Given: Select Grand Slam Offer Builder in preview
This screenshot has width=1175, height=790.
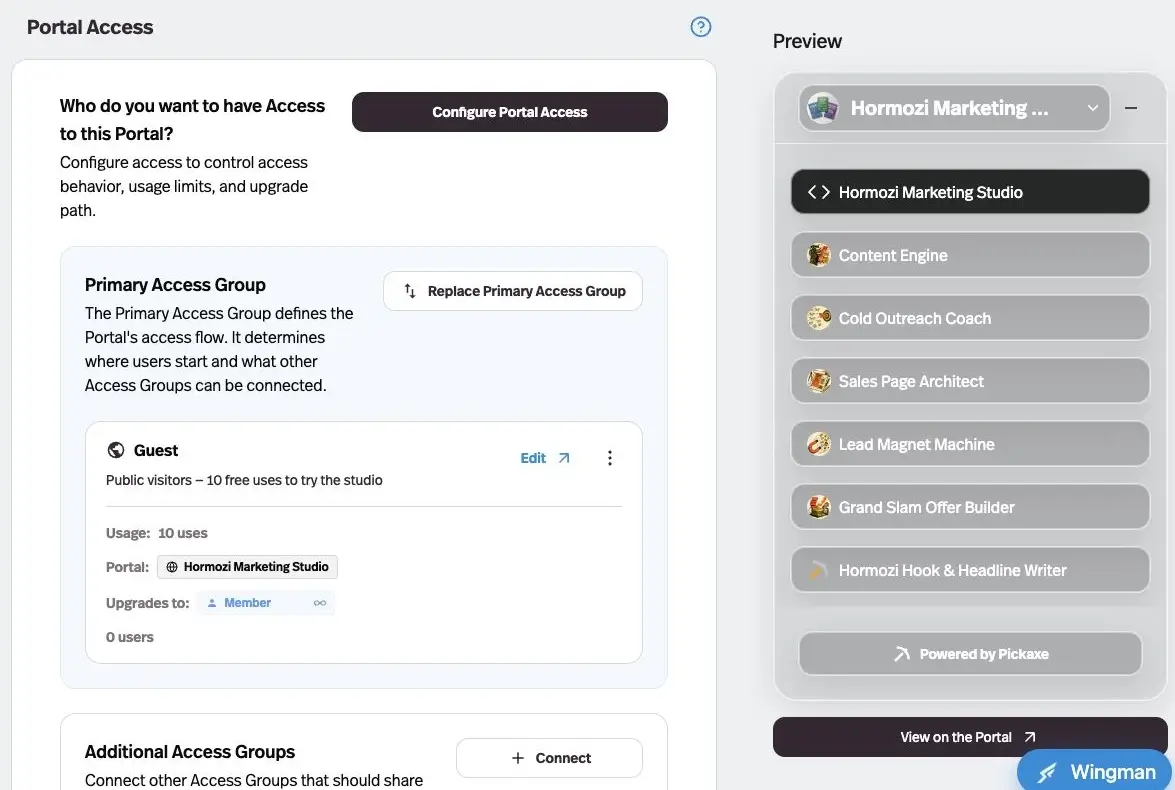Looking at the screenshot, I should pyautogui.click(x=970, y=507).
